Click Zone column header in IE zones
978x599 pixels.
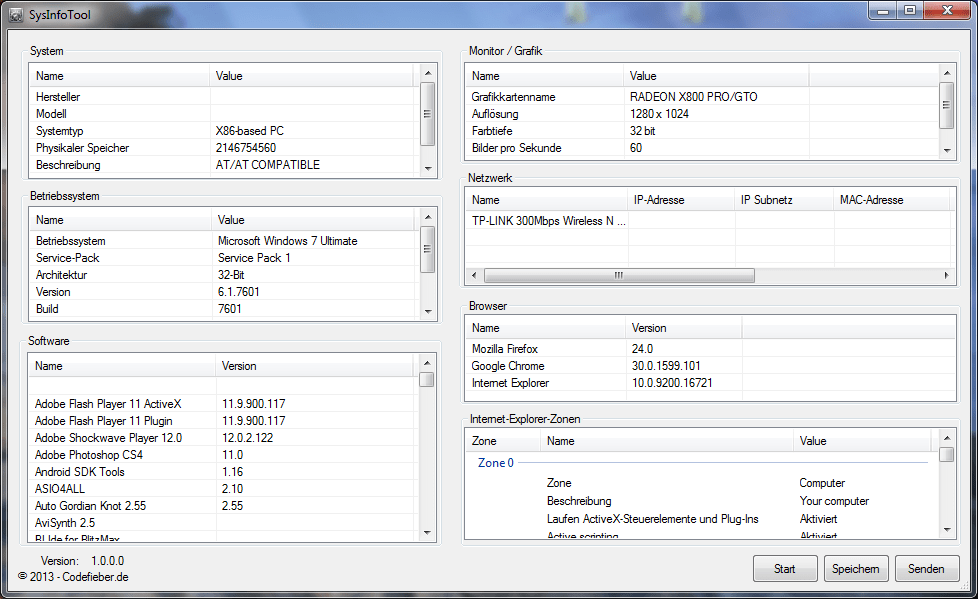click(x=503, y=441)
